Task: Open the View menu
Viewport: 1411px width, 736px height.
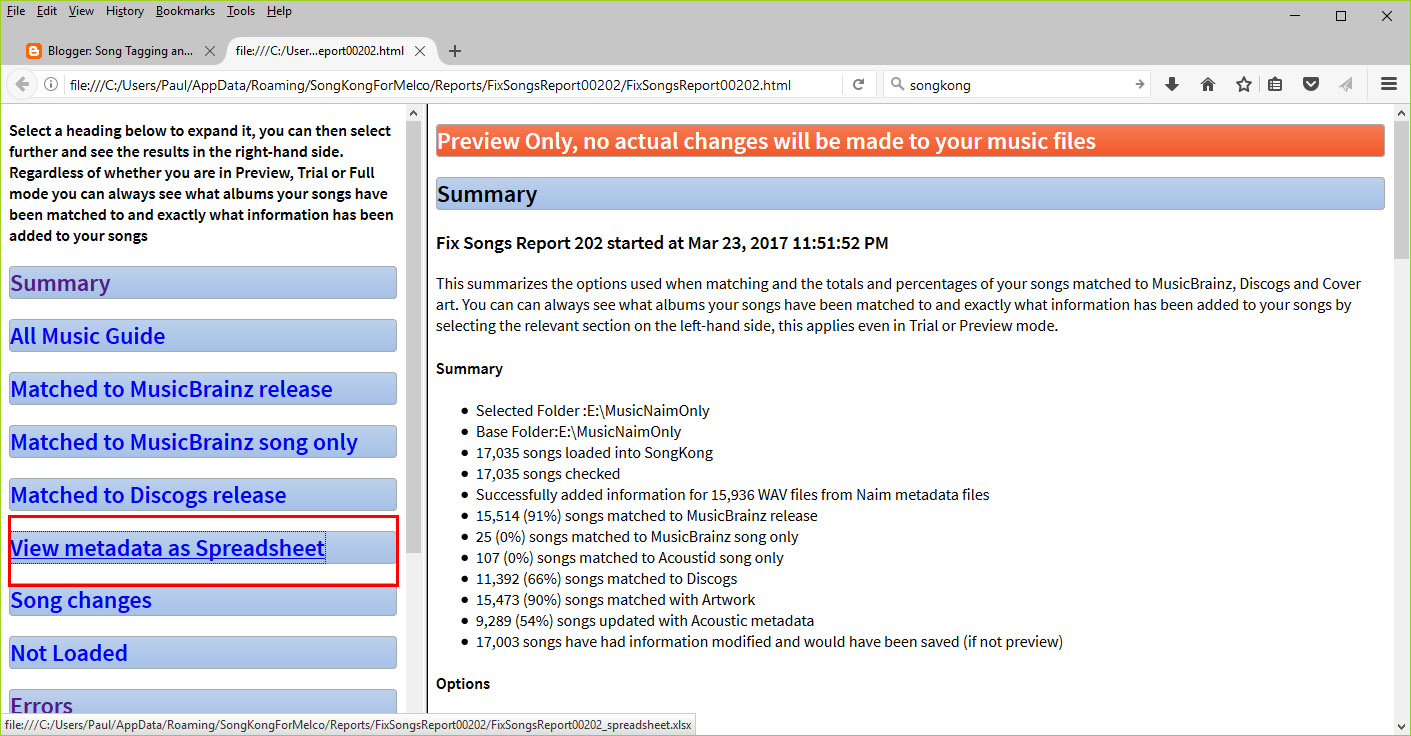Action: (x=81, y=11)
